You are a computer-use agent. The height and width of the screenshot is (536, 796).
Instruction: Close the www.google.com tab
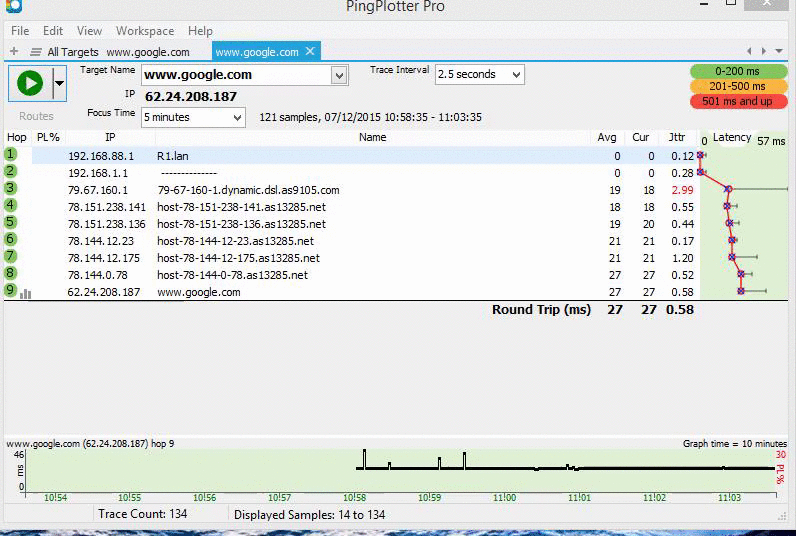(x=310, y=51)
